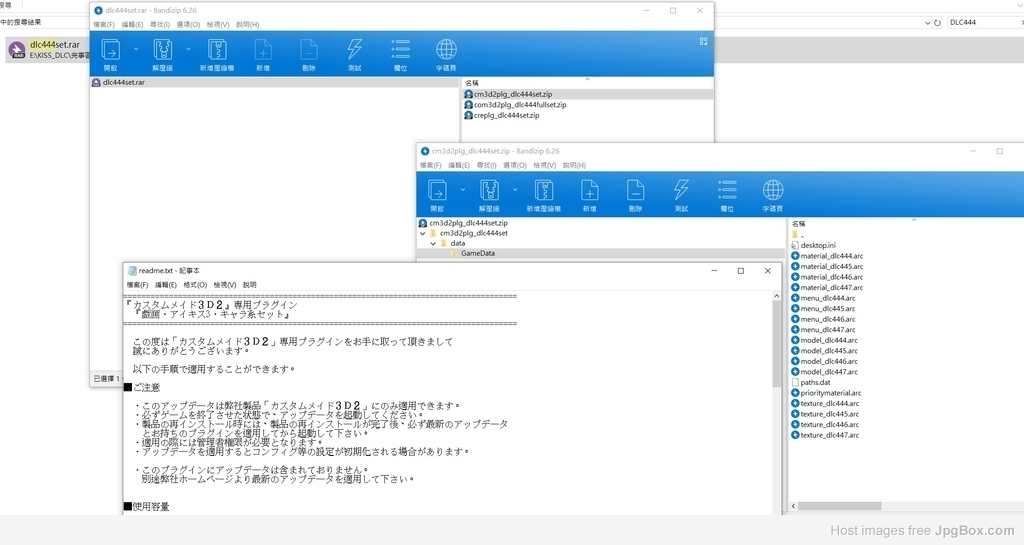Image resolution: width=1024 pixels, height=545 pixels.
Task: Click the Notepad vertical scrollbar thumb
Action: (x=776, y=344)
